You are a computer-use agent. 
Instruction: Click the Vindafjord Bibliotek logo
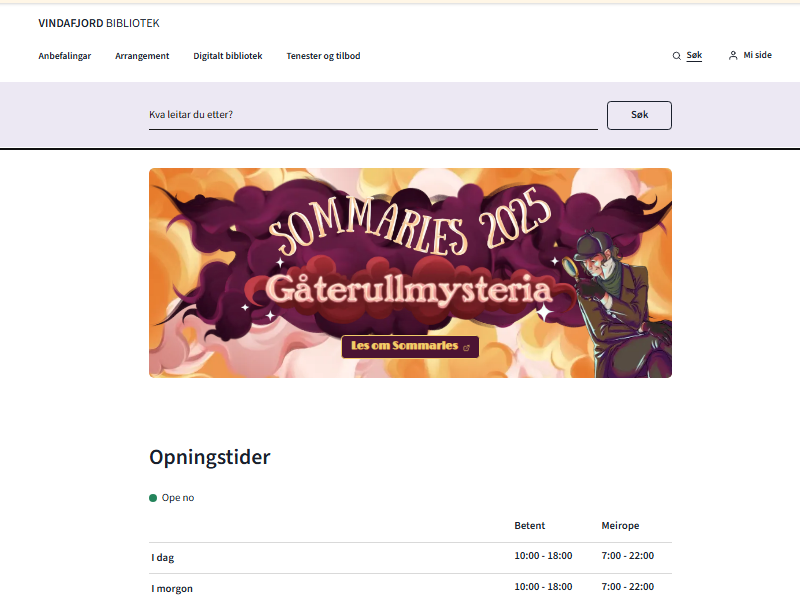(x=98, y=23)
